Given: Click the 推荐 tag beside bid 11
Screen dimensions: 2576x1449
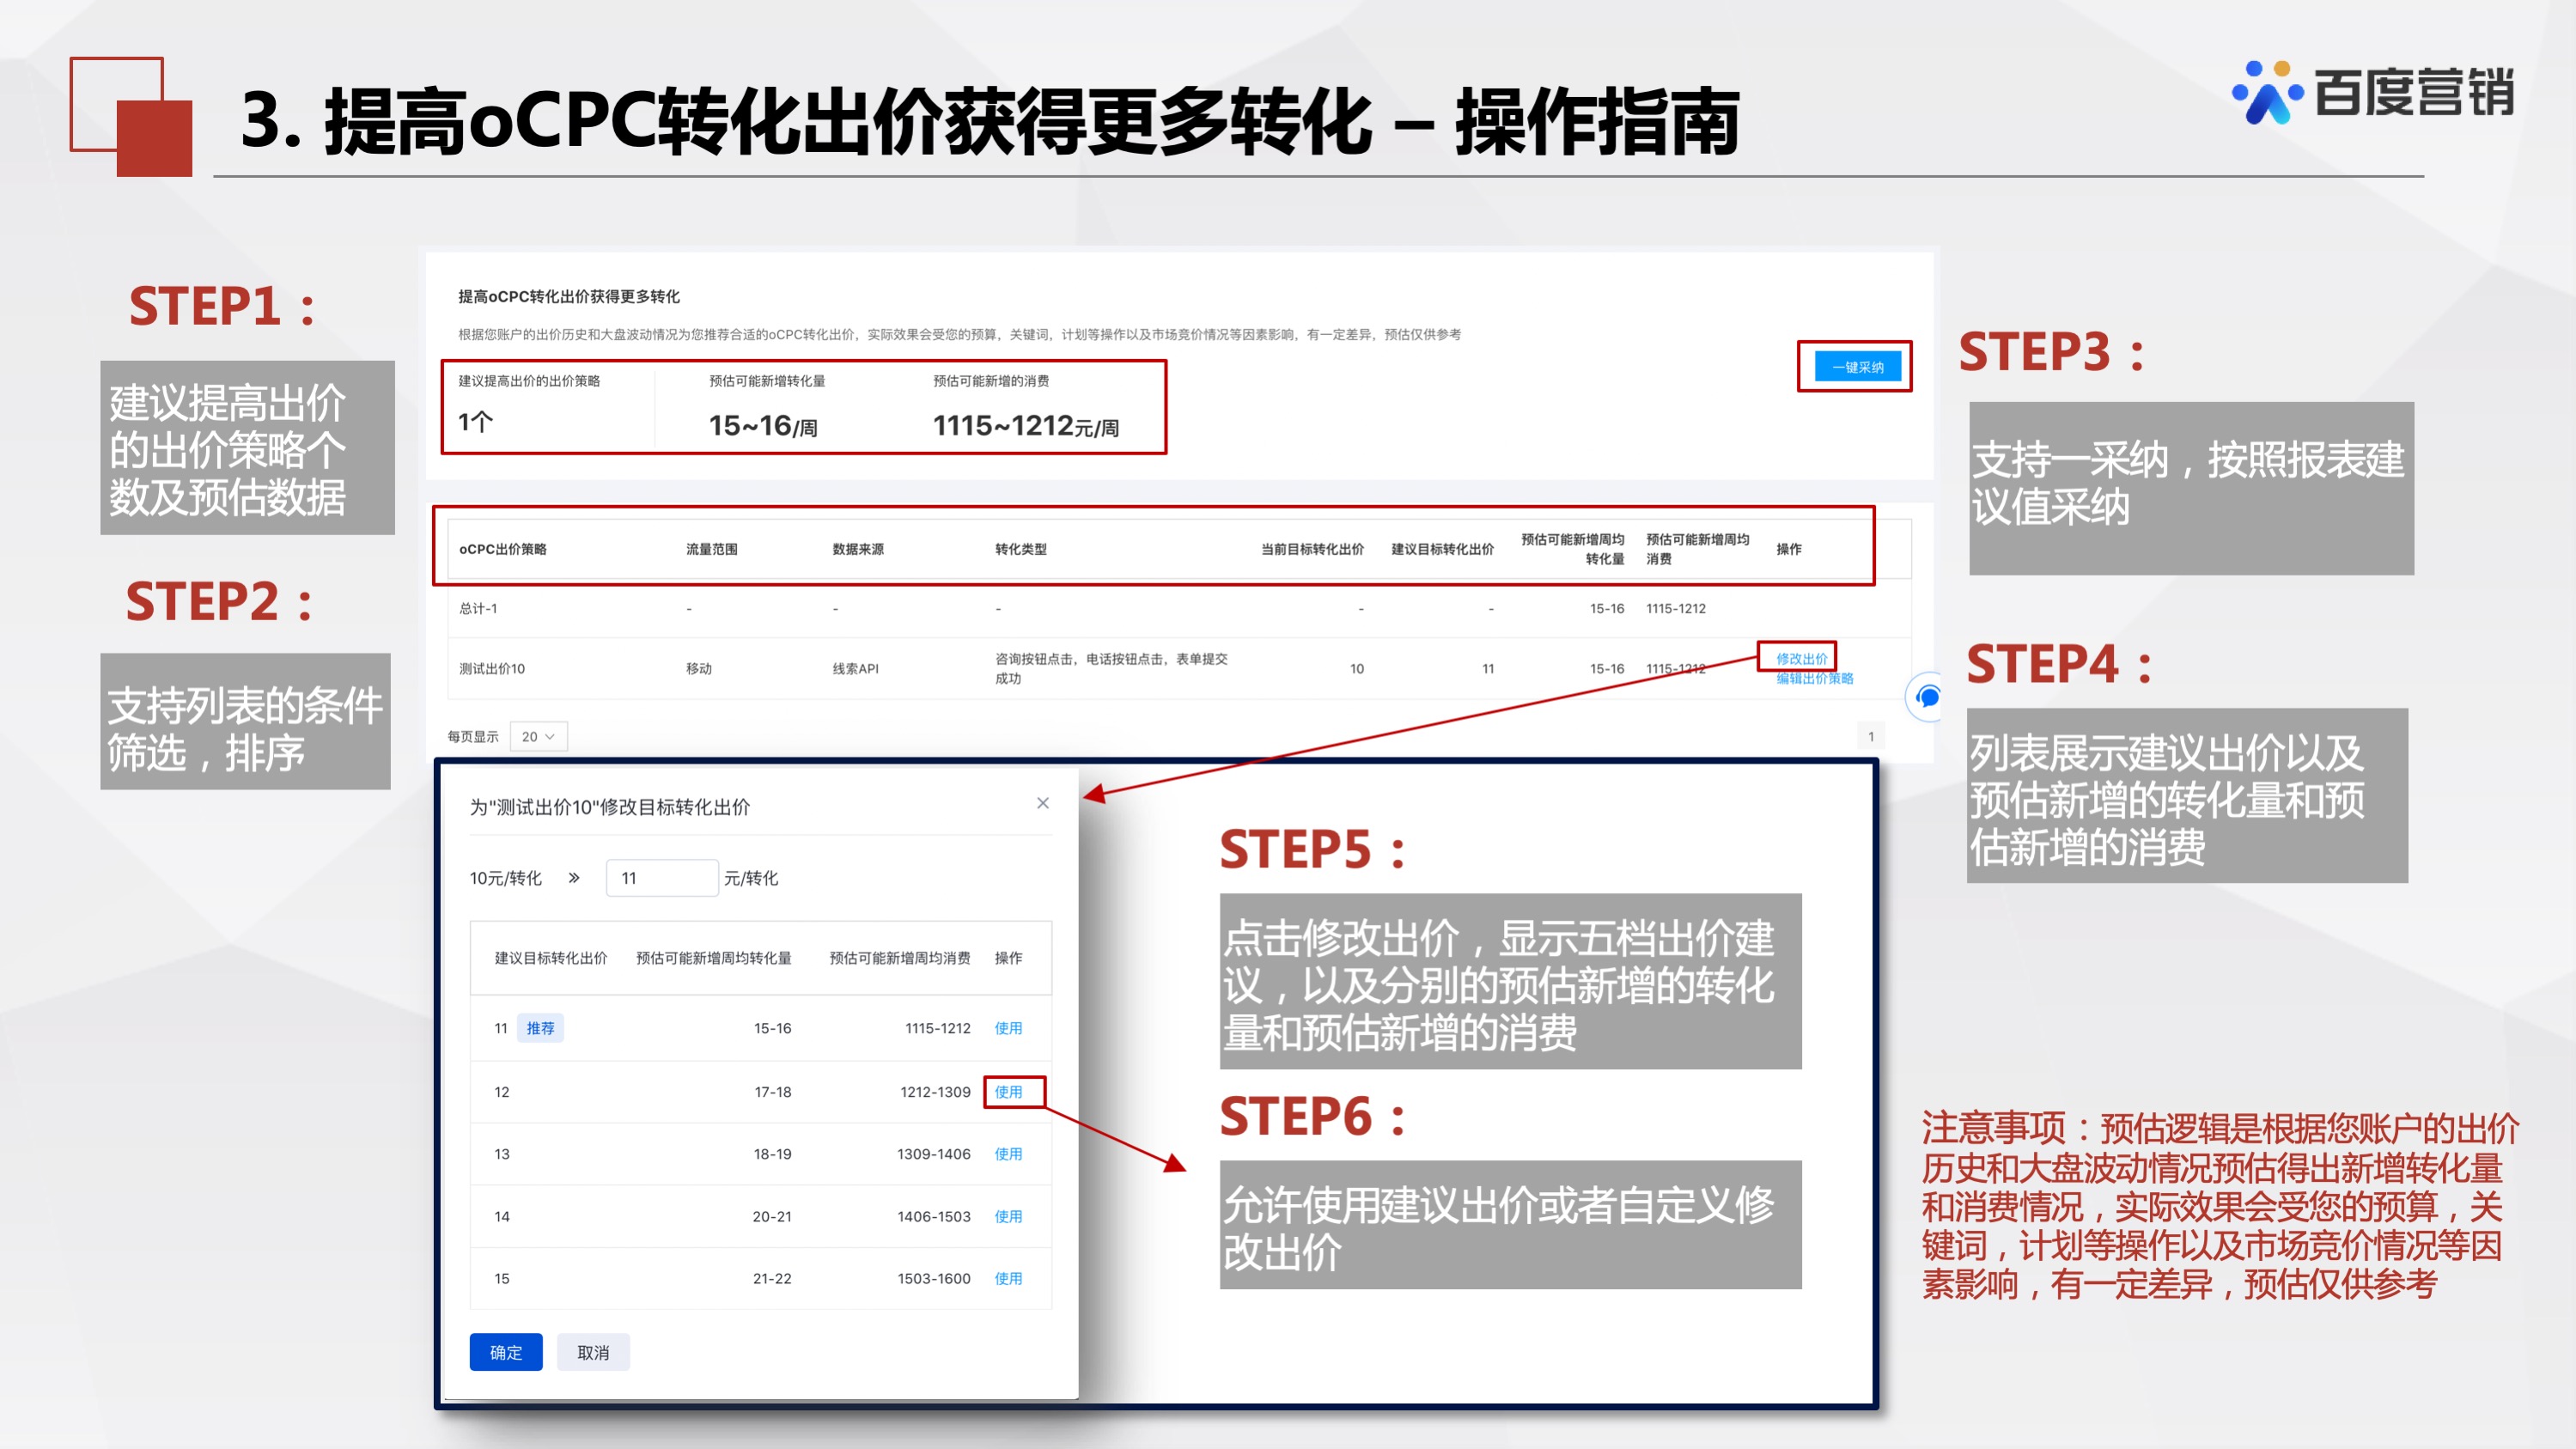Looking at the screenshot, I should [x=540, y=1028].
